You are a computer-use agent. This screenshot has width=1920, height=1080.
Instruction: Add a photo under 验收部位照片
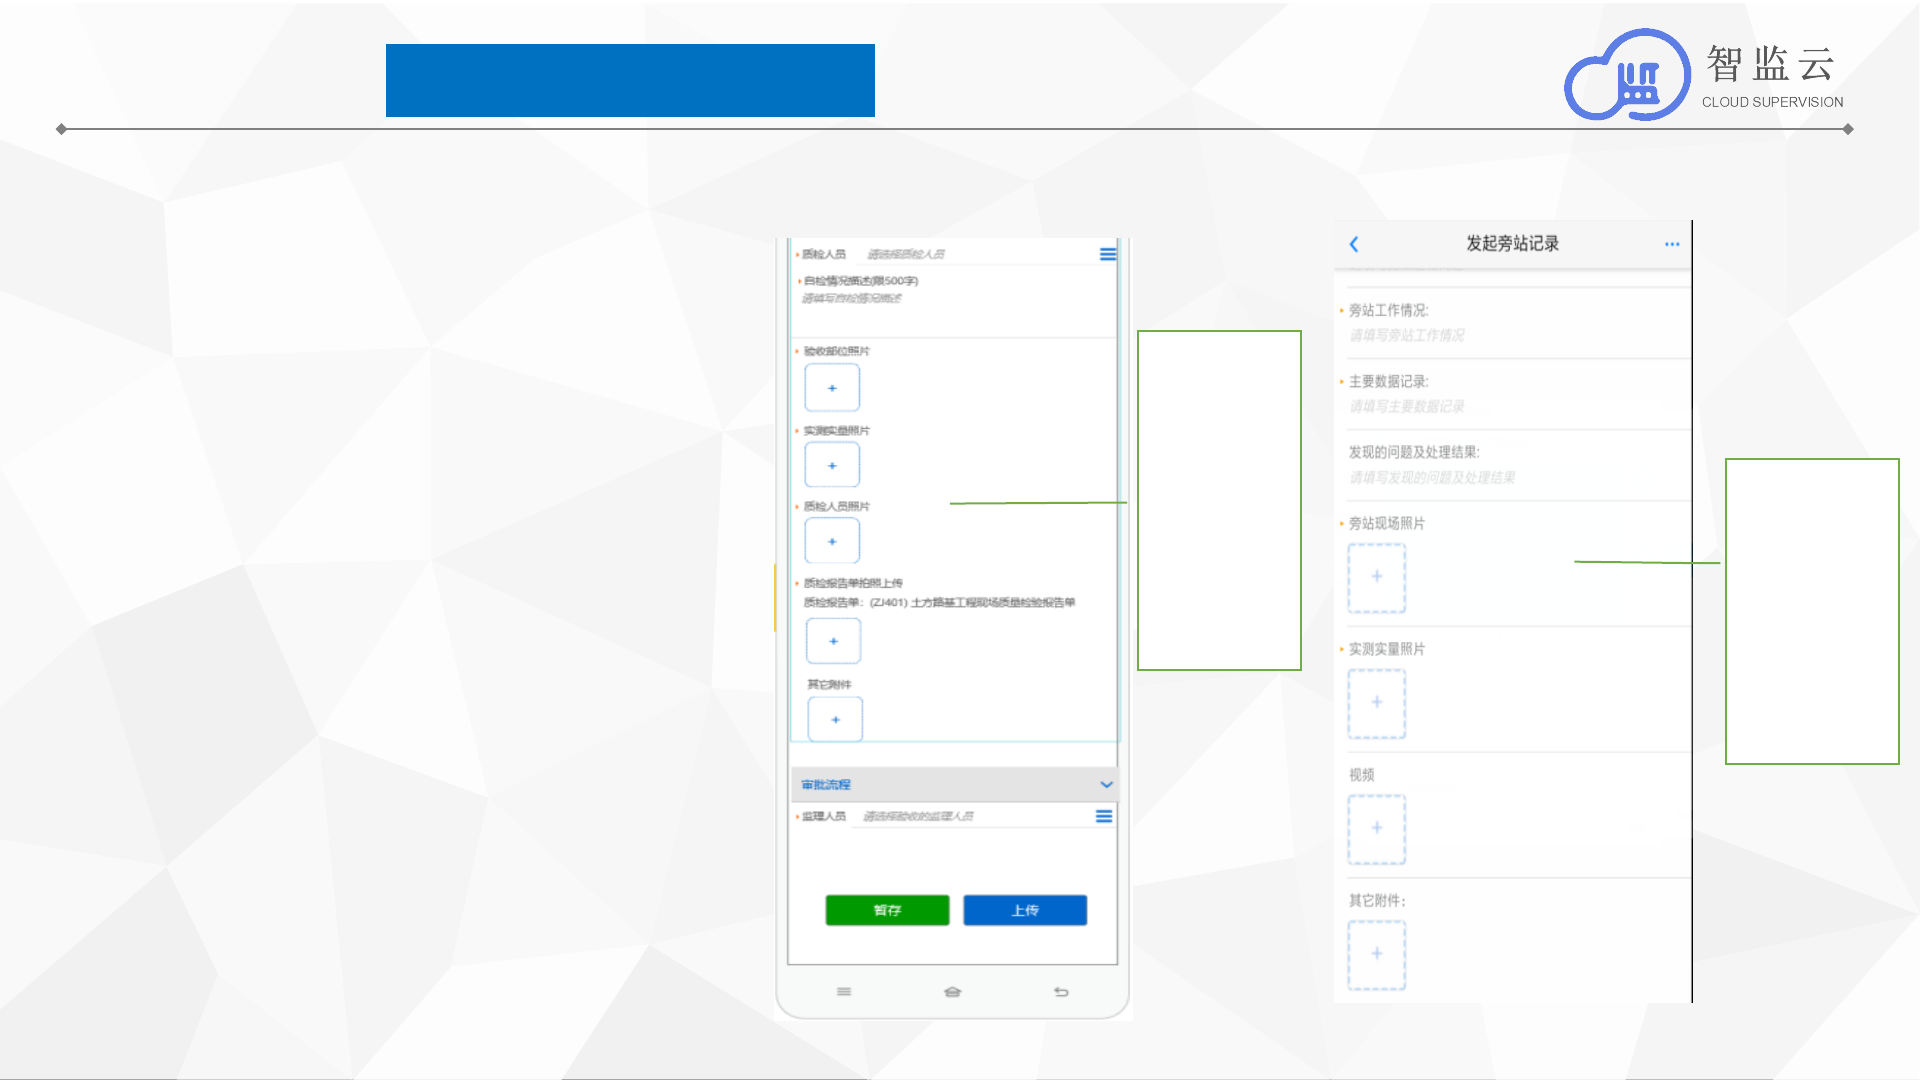tap(832, 388)
